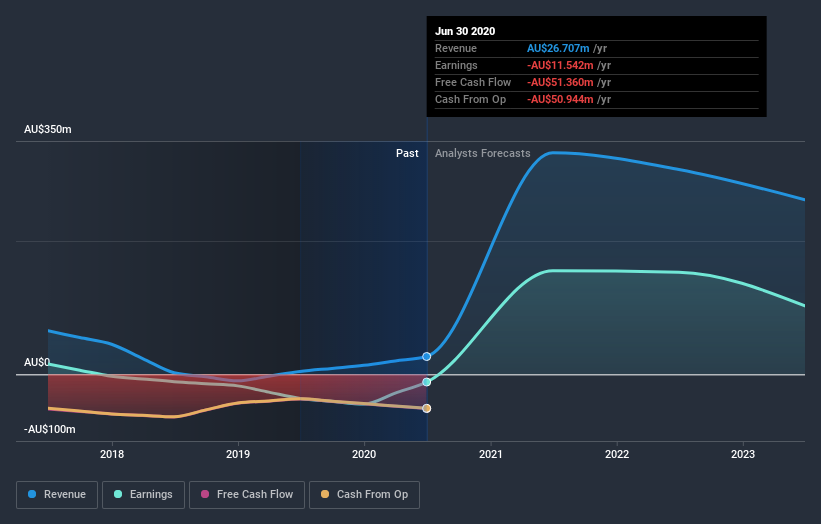Click the teal Earnings legend dot
The width and height of the screenshot is (821, 524).
(x=118, y=494)
